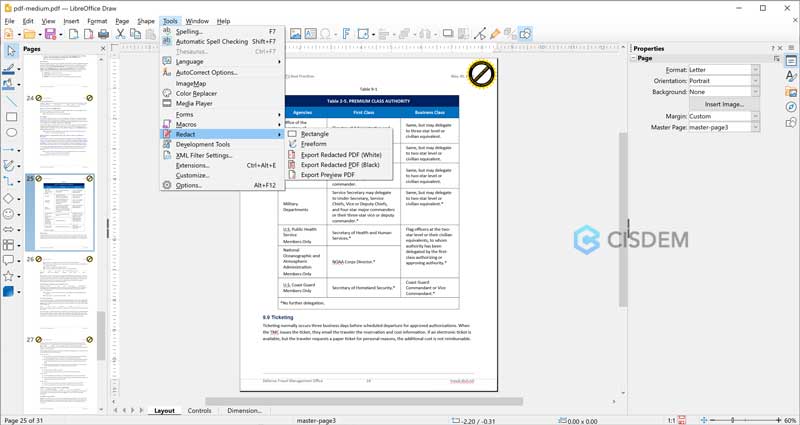Click the Print icon in toolbar
The width and height of the screenshot is (800, 425).
[101, 34]
